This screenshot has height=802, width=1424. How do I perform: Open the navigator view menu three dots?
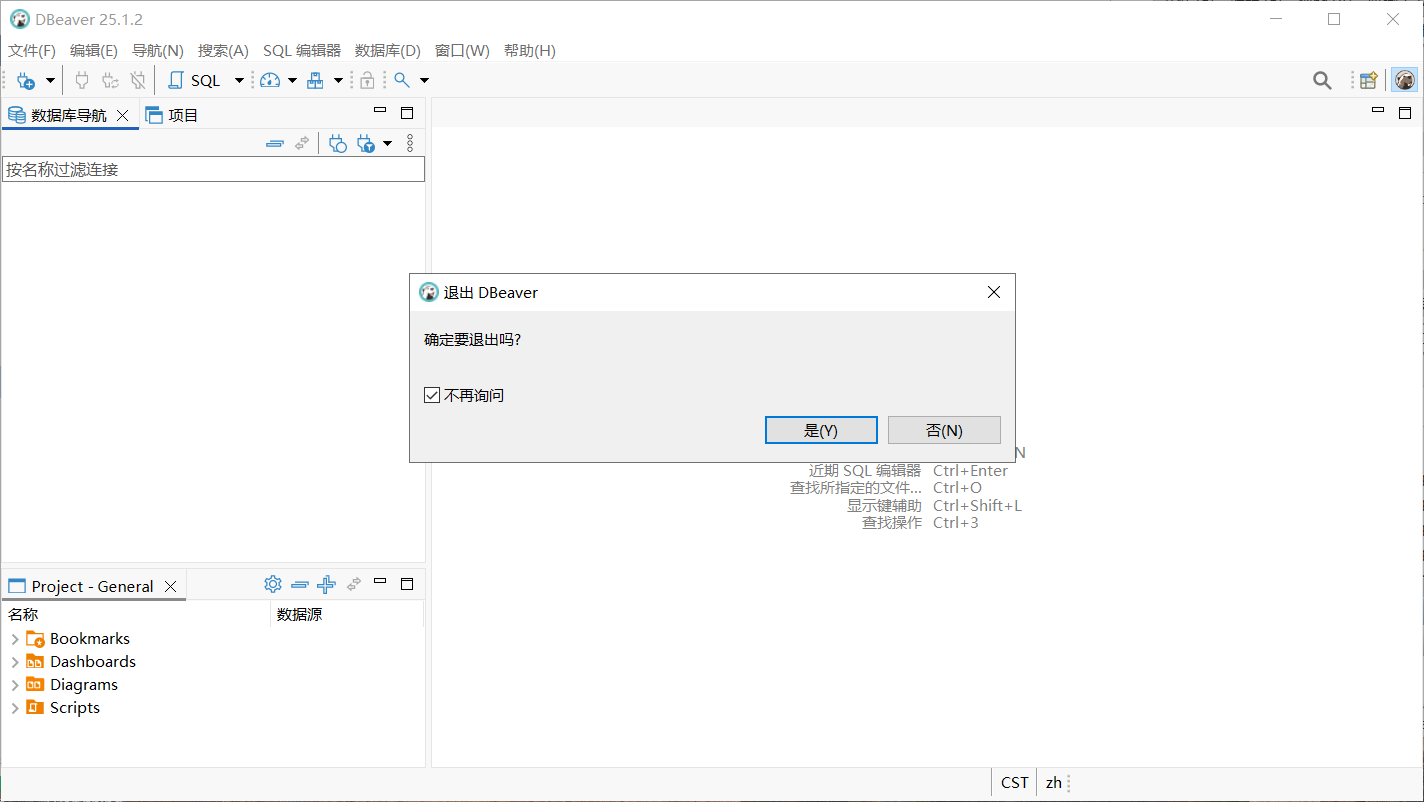point(410,144)
